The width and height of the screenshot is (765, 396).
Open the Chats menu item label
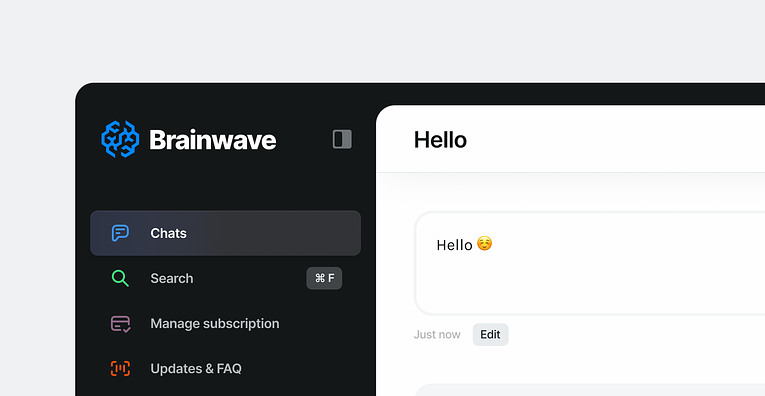click(168, 233)
